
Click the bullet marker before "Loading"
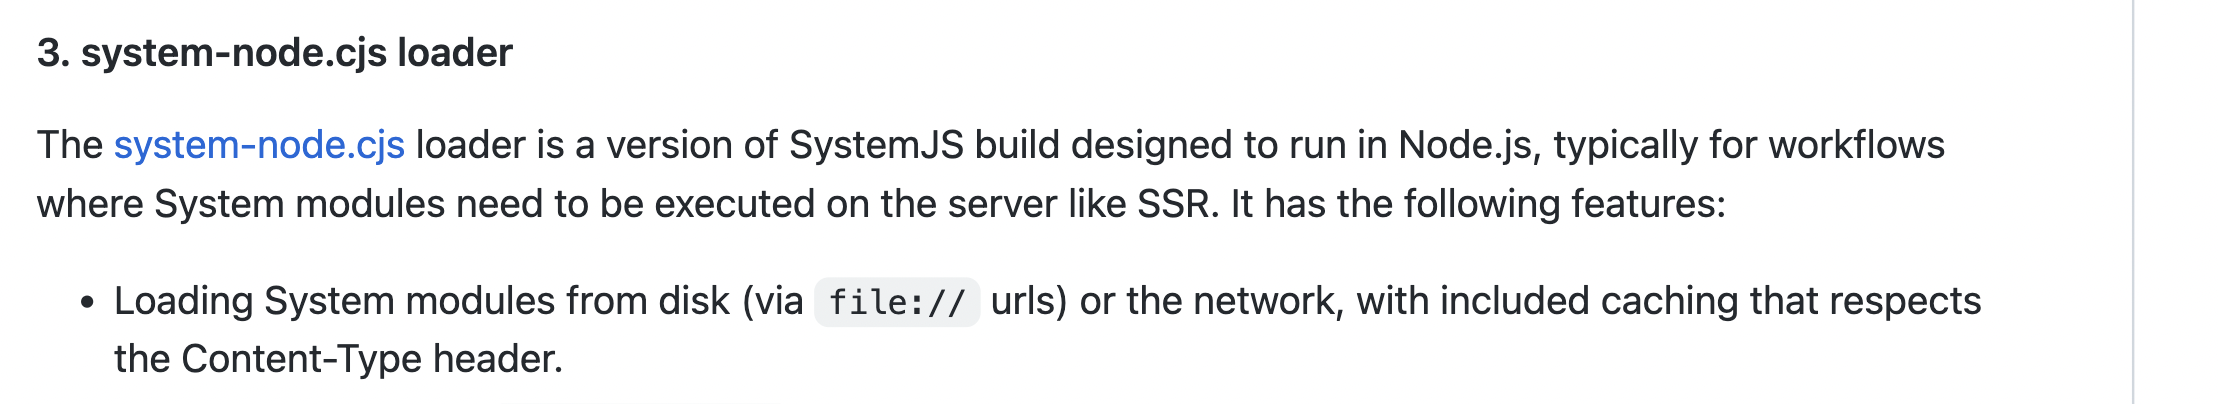click(x=88, y=302)
